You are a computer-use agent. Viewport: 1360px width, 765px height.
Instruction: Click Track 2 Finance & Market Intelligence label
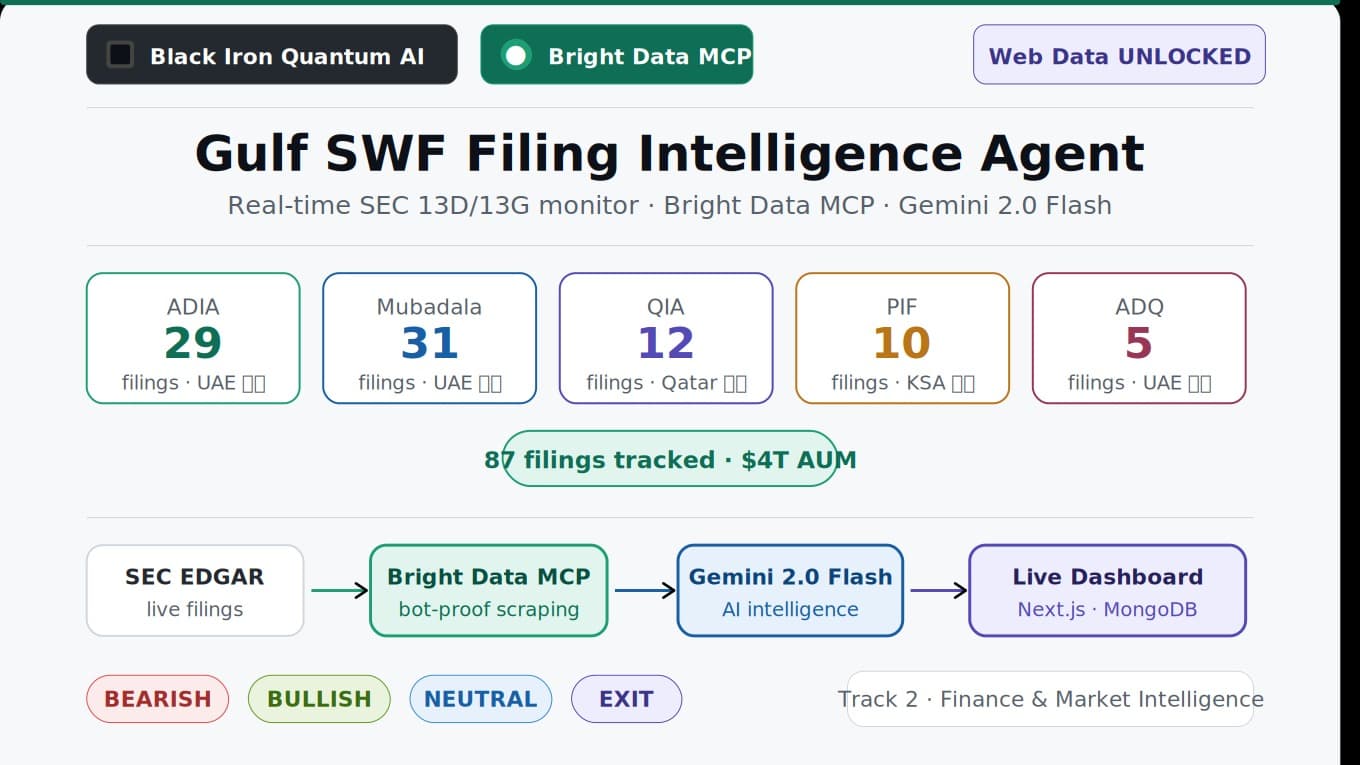[x=1050, y=699]
